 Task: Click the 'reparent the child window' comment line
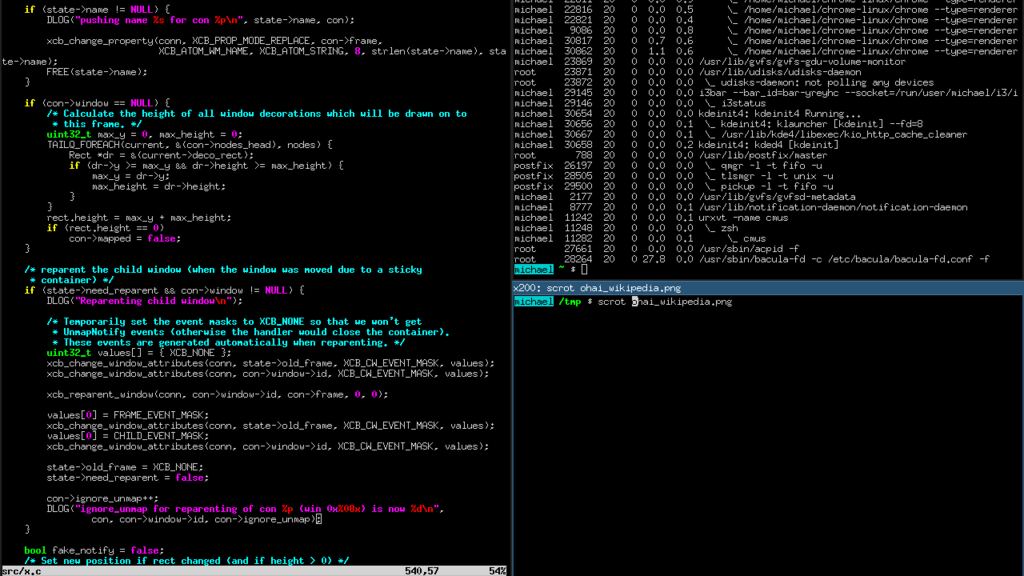pyautogui.click(x=223, y=270)
